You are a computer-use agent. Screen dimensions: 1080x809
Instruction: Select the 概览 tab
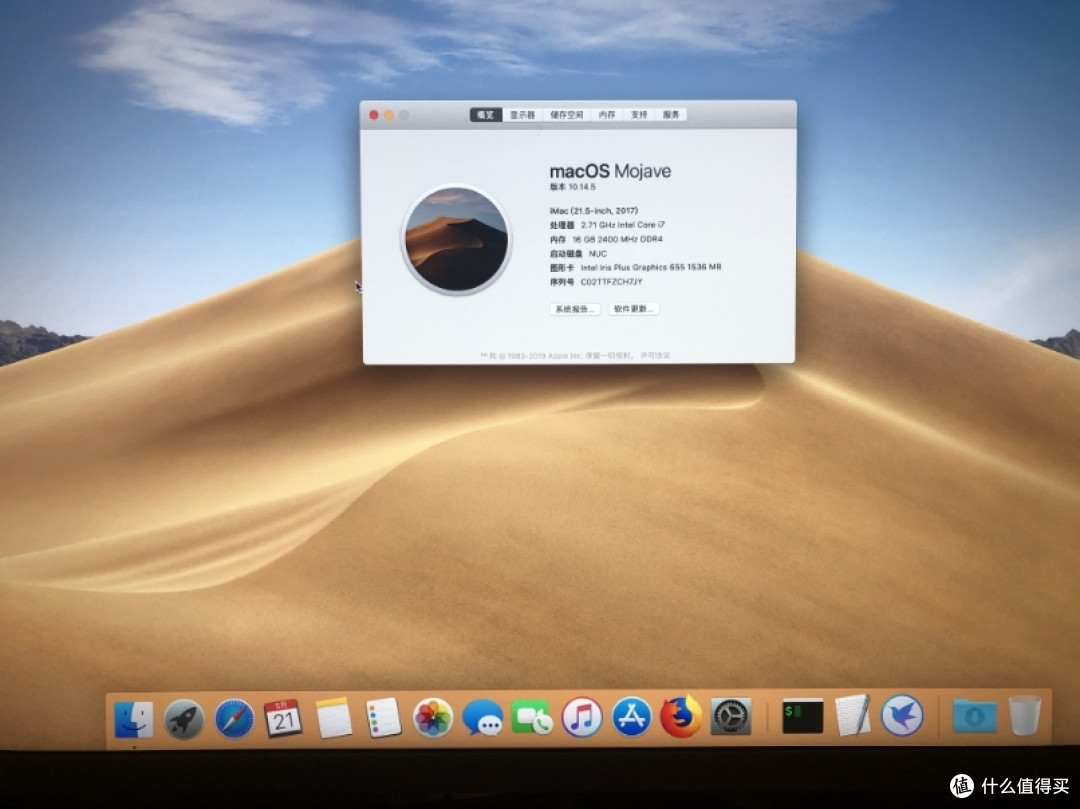point(486,115)
